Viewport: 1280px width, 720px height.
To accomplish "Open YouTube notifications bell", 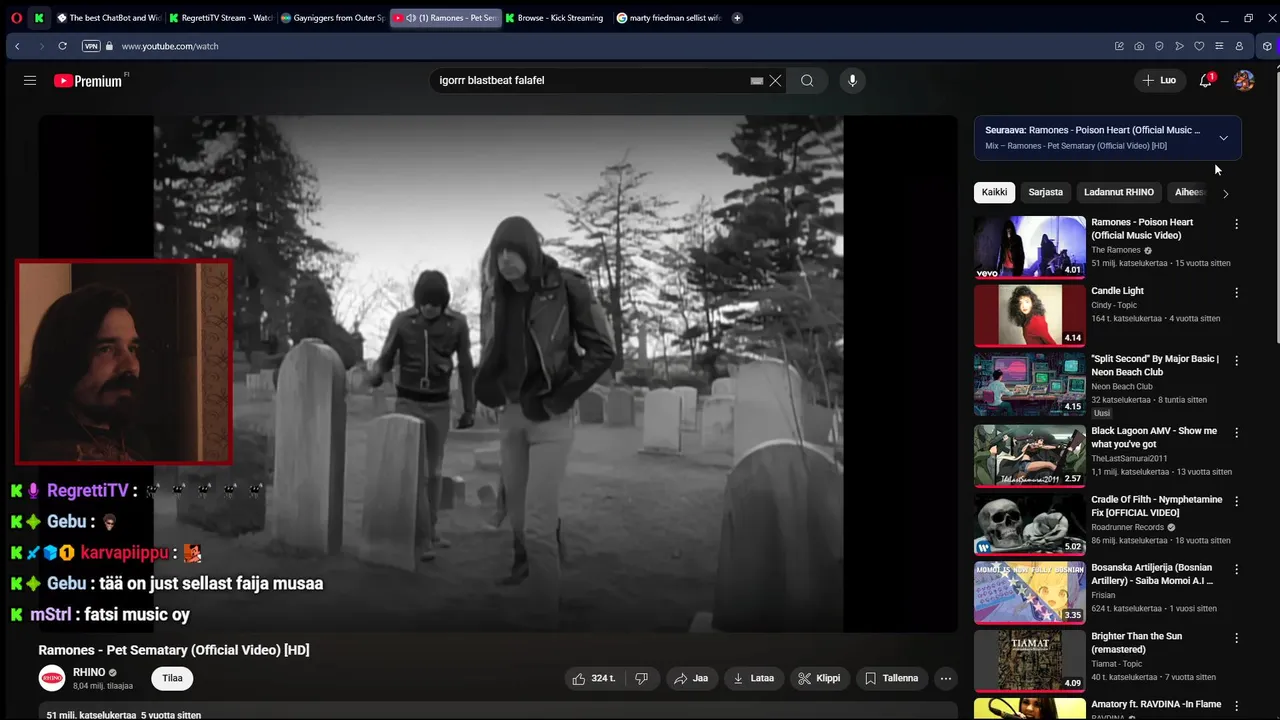I will (1206, 80).
